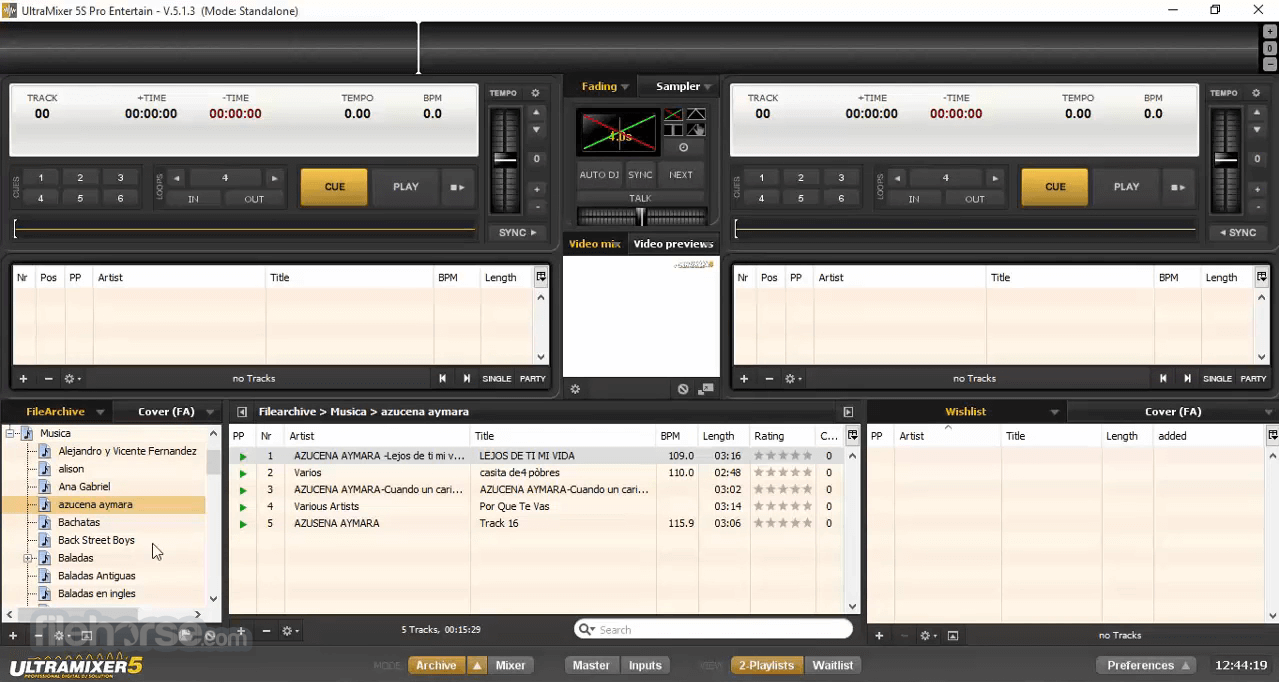Skip to next track in right playlist

pyautogui.click(x=1187, y=379)
